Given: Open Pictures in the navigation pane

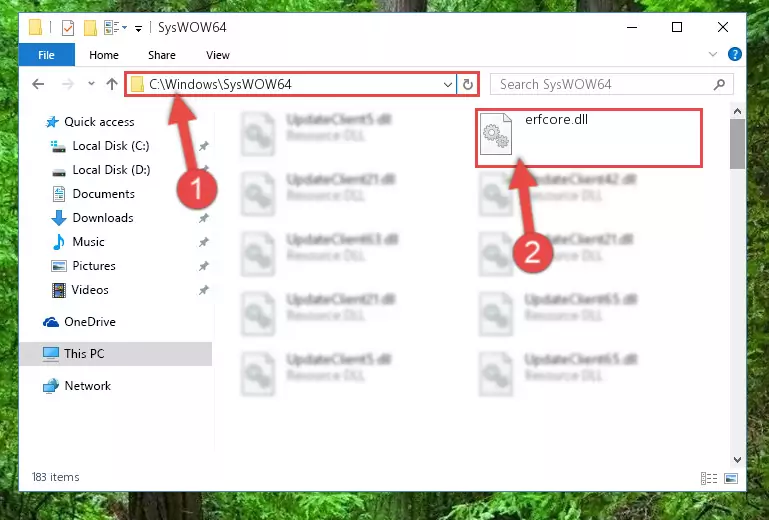Looking at the screenshot, I should coord(94,266).
